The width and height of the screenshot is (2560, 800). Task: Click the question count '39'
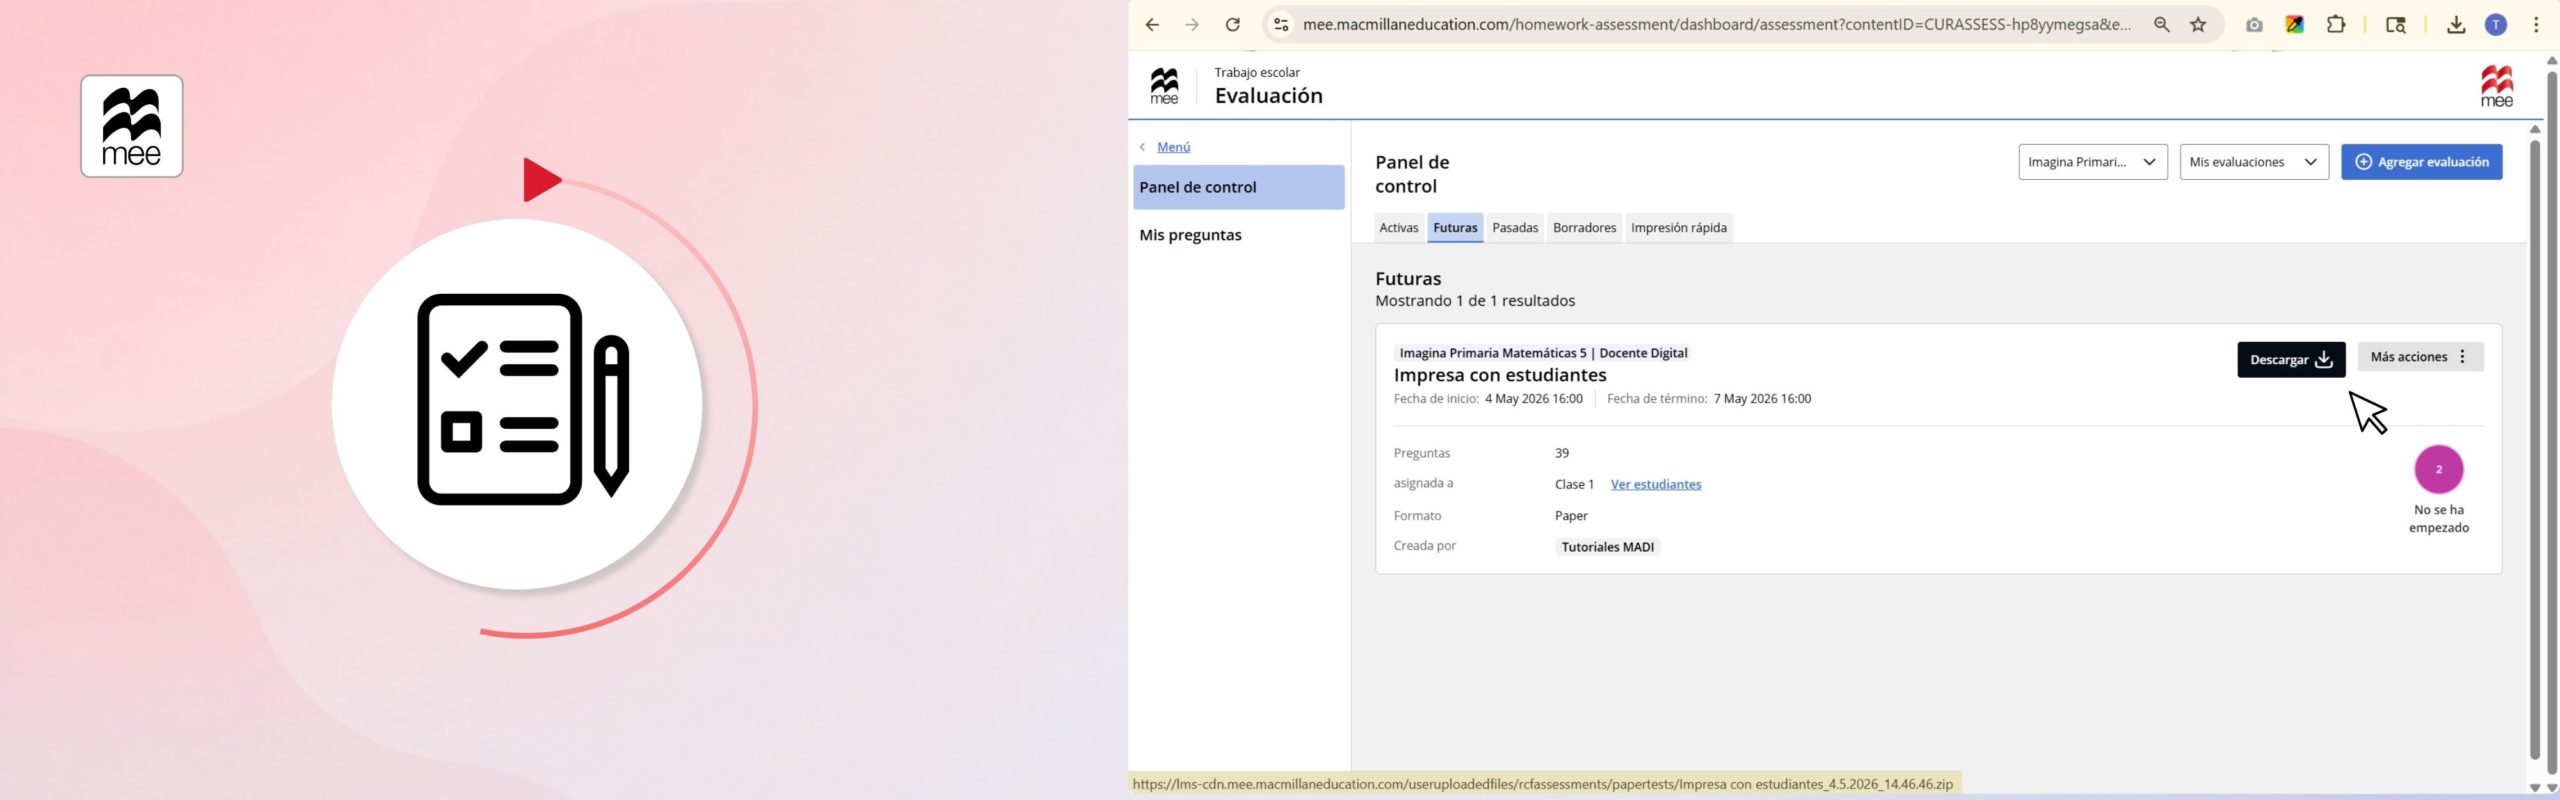tap(1562, 453)
